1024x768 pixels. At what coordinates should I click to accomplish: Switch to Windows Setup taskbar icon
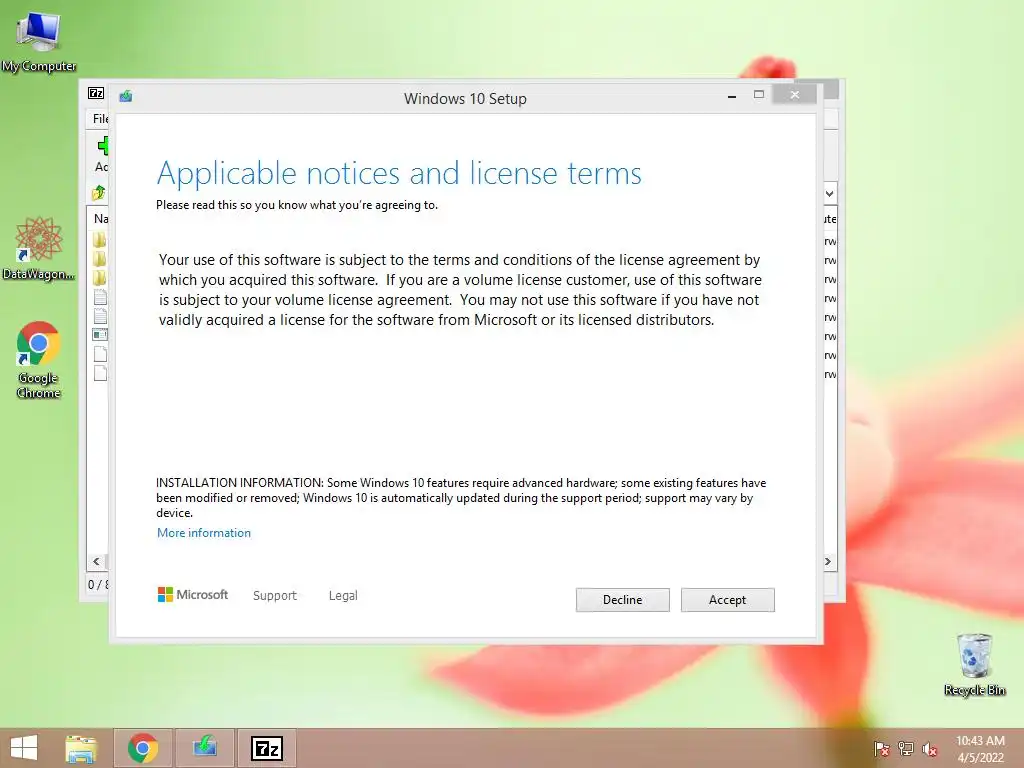205,748
